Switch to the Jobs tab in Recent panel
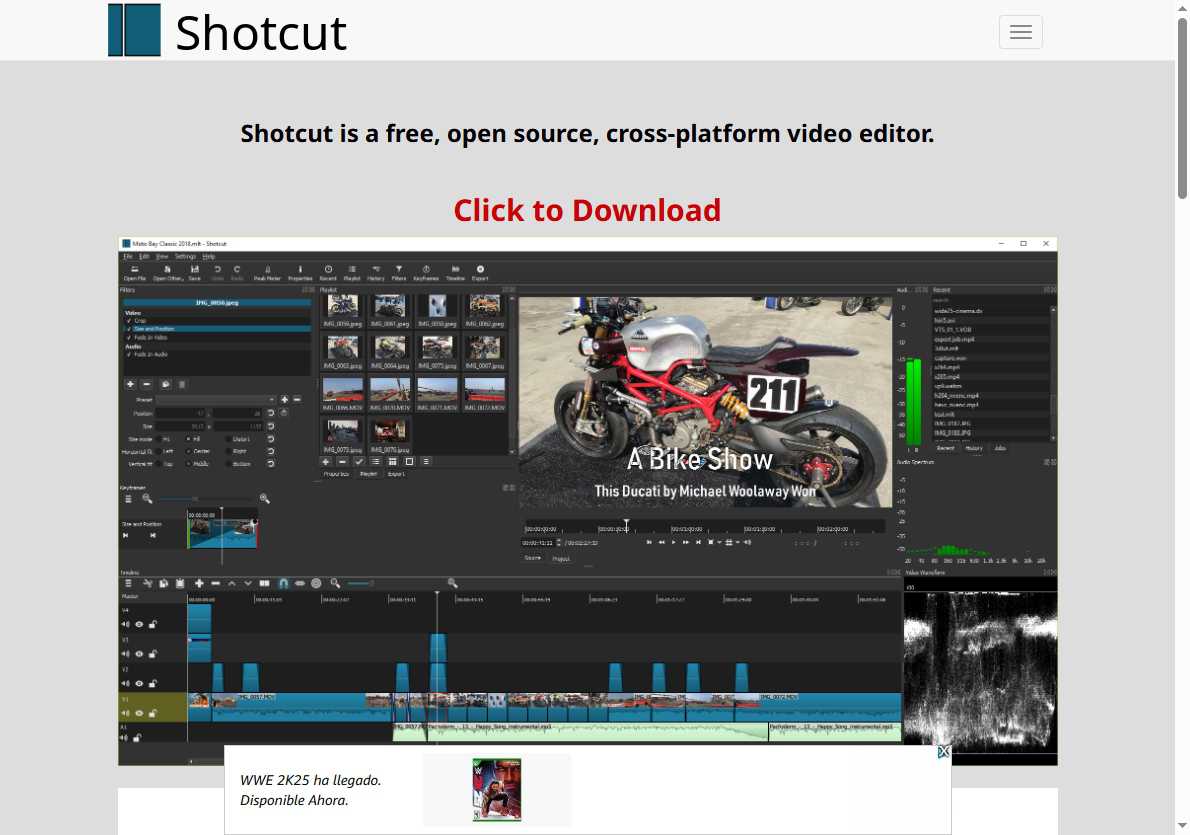This screenshot has width=1190, height=835. point(1000,448)
